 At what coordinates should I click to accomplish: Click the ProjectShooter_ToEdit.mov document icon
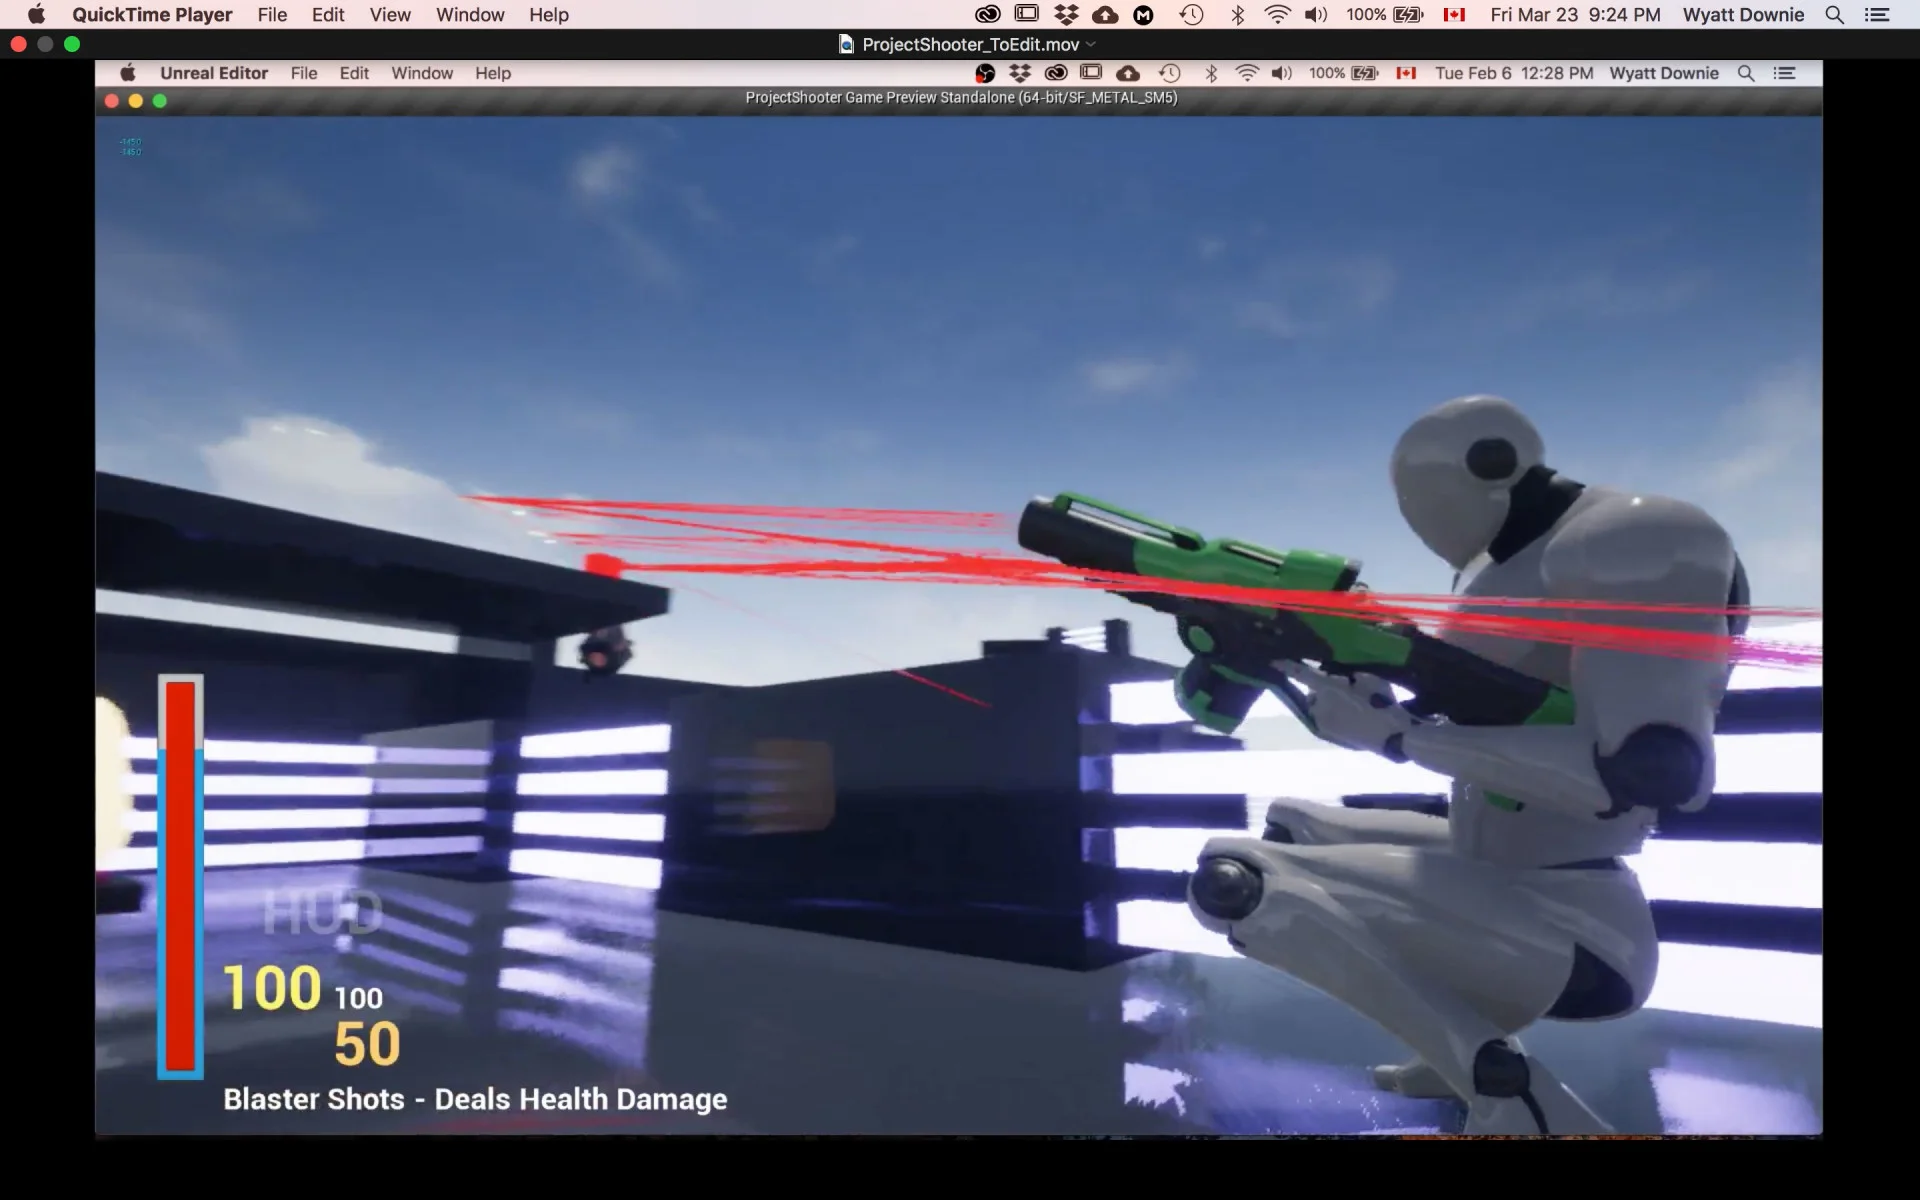(846, 44)
